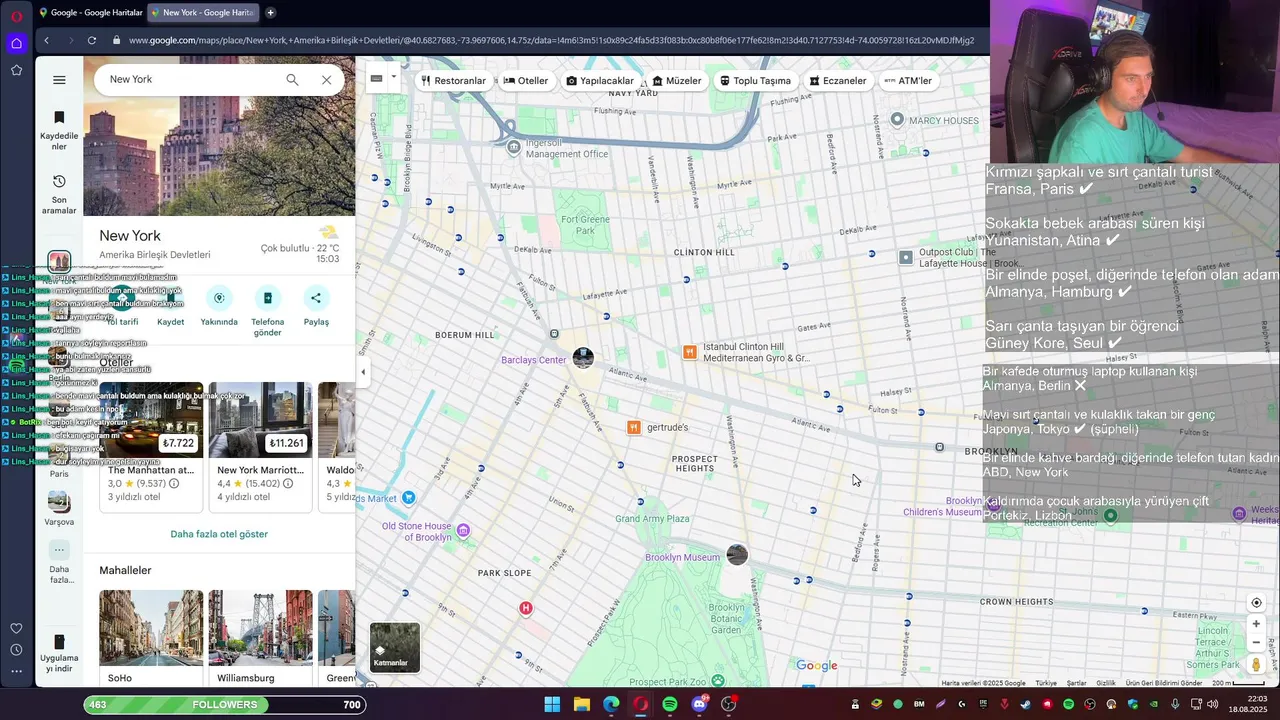Filter map by ATM'ler
This screenshot has width=1280, height=720.
coord(908,81)
